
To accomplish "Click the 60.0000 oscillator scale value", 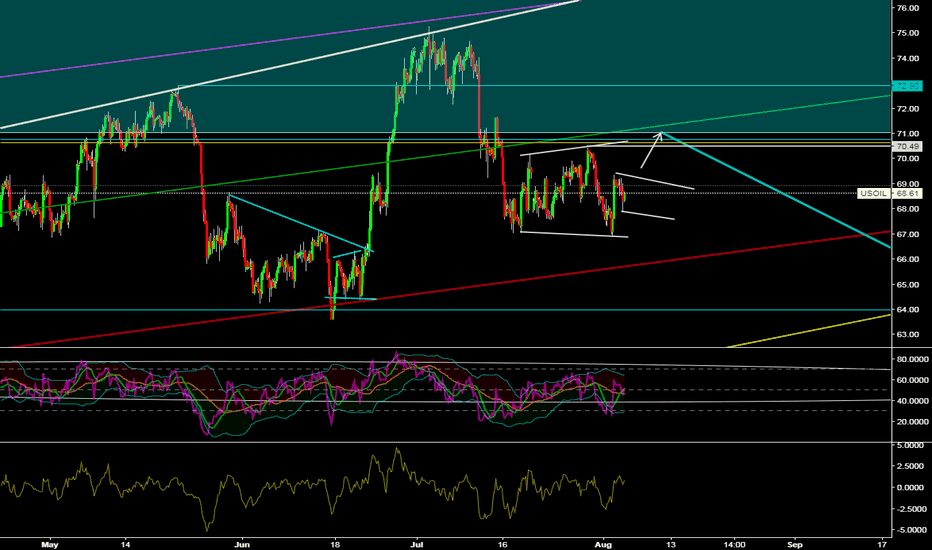I will tap(912, 380).
